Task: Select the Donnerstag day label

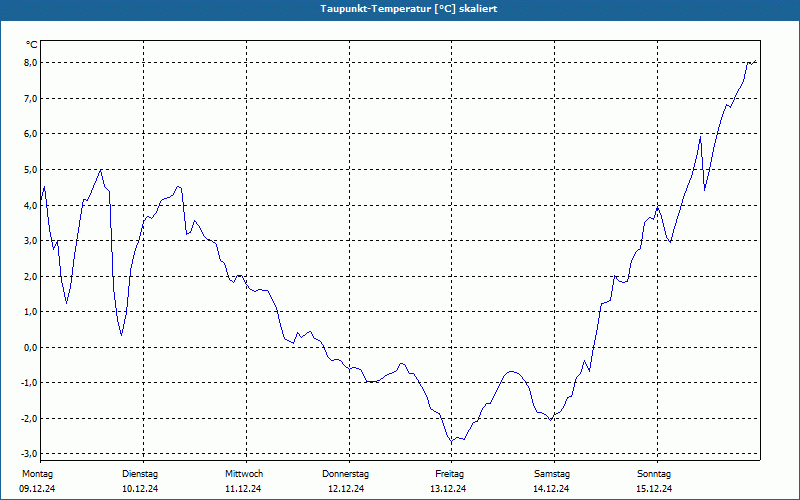Action: point(346,474)
